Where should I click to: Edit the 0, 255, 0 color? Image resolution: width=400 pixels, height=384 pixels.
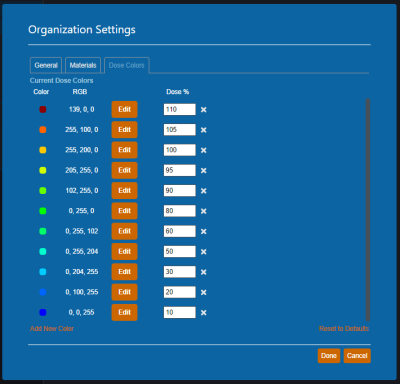click(124, 211)
